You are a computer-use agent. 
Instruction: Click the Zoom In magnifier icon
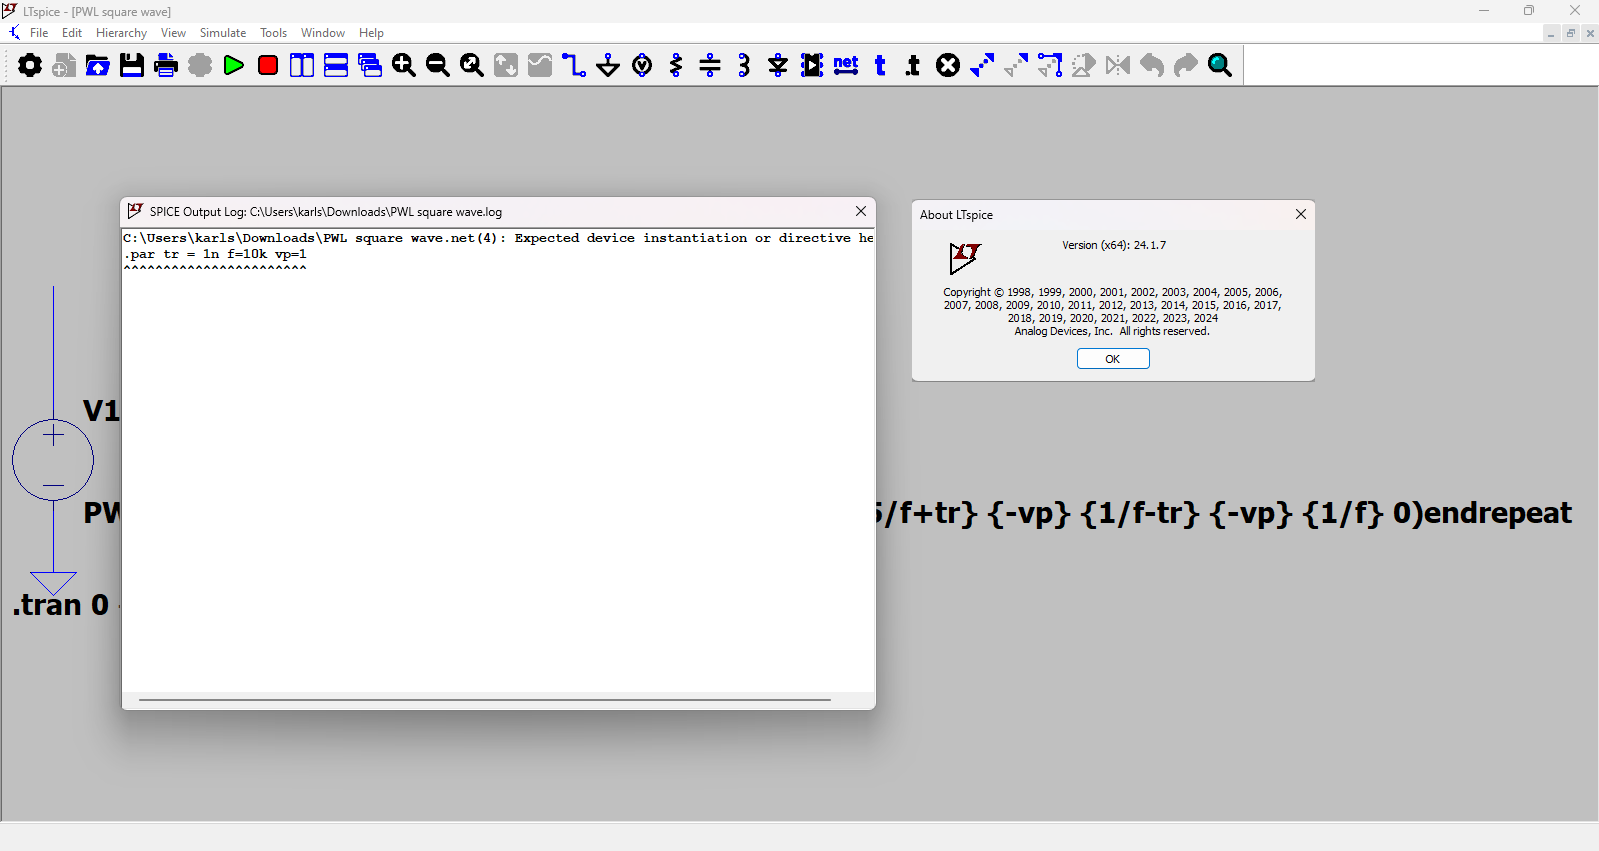pyautogui.click(x=404, y=65)
